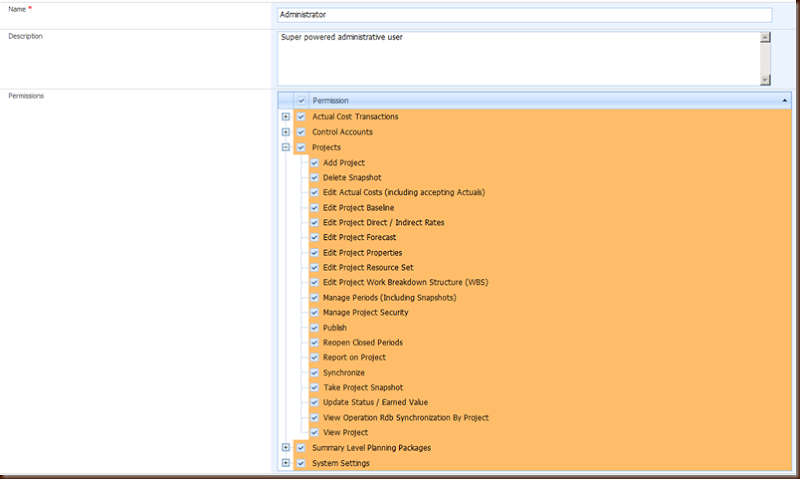This screenshot has height=479, width=800.
Task: Uncheck the Add Project permission
Action: 314,162
